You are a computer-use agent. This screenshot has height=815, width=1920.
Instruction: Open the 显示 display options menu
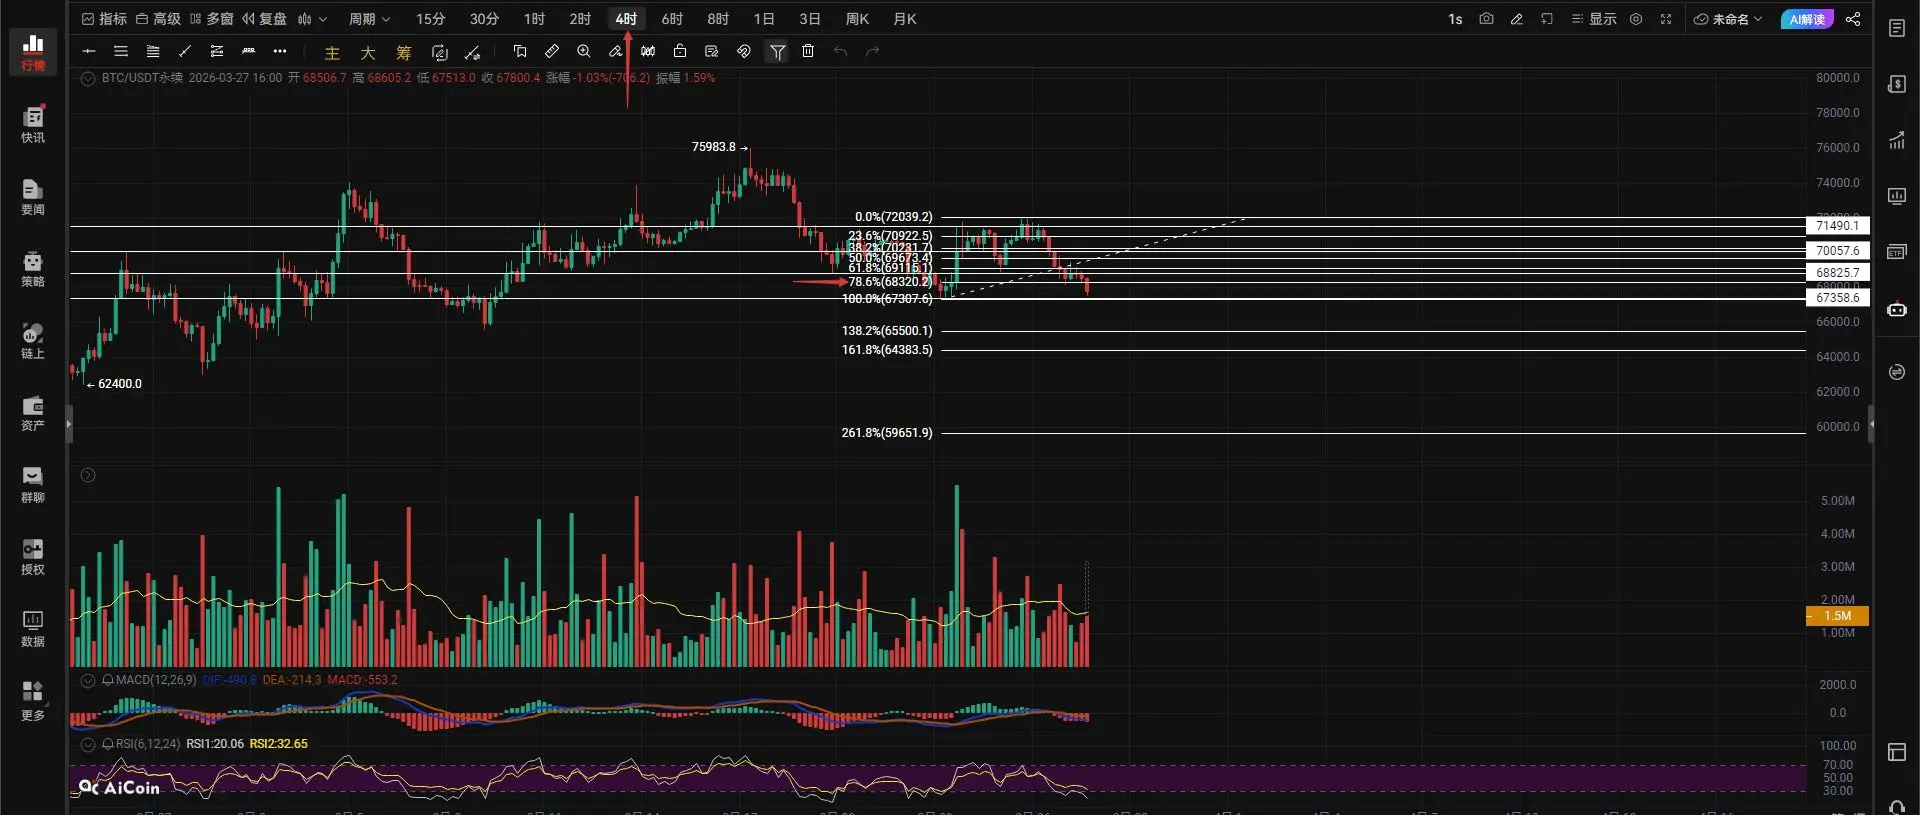1594,19
